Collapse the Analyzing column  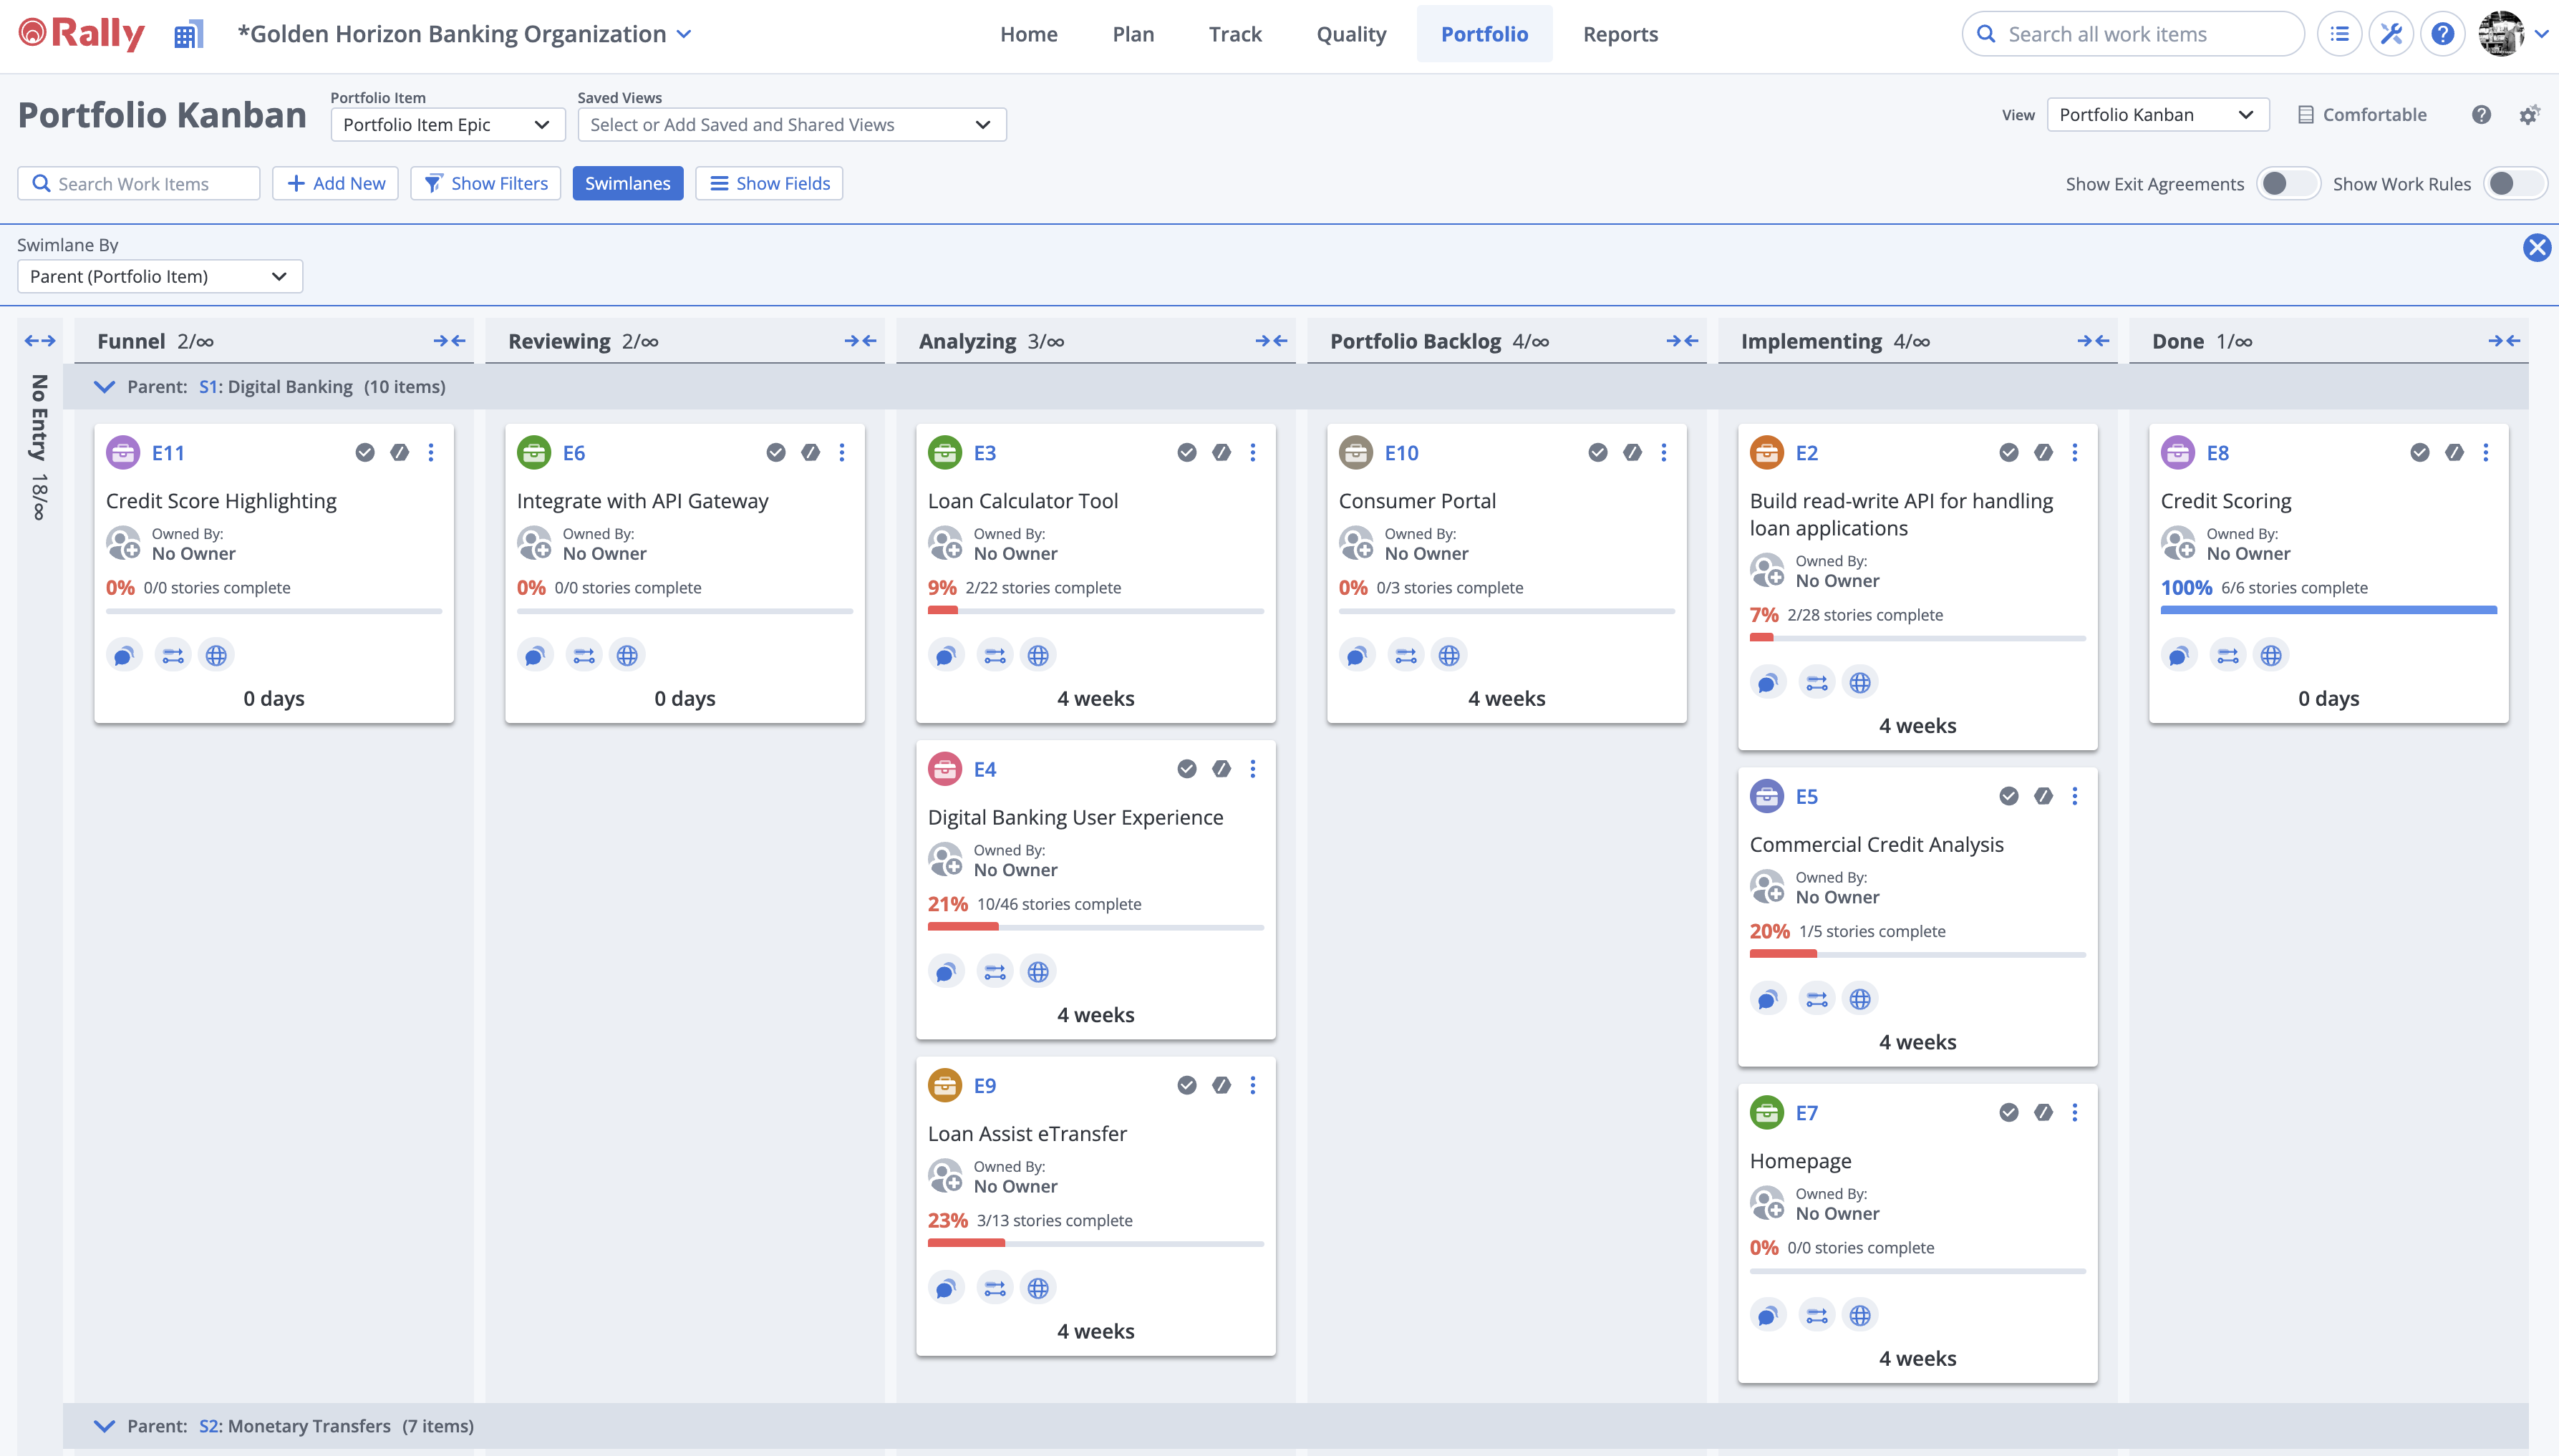pyautogui.click(x=1271, y=341)
